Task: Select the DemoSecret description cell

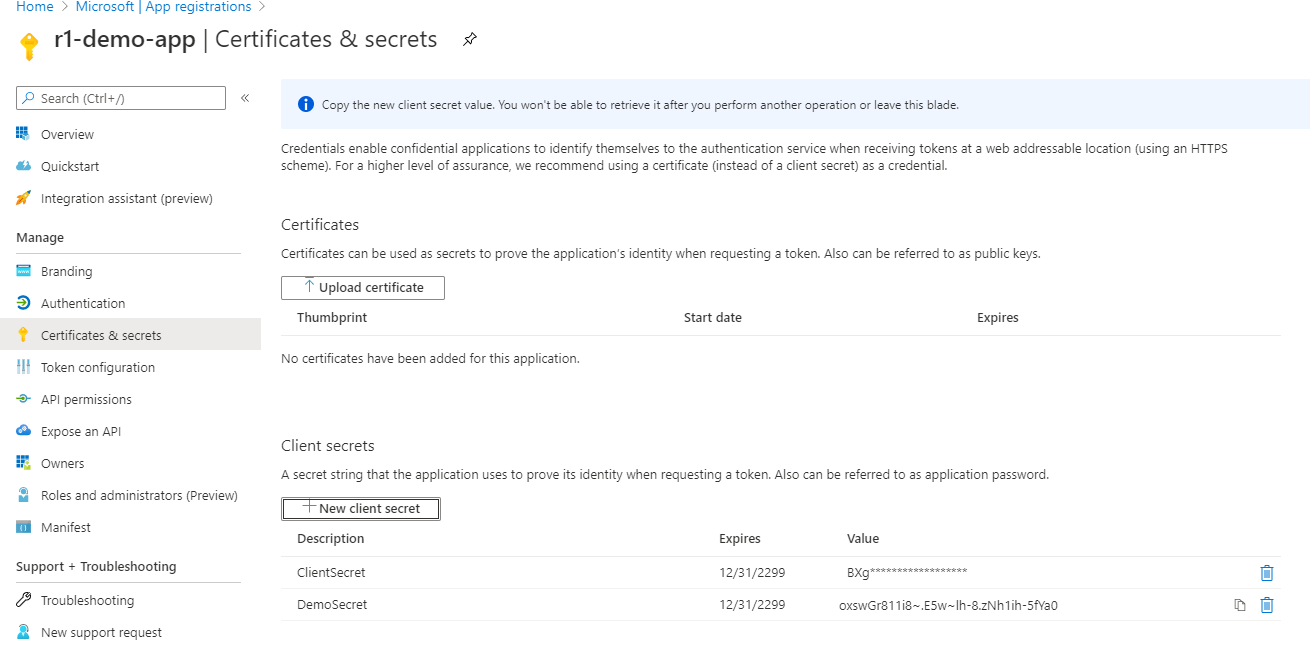Action: pyautogui.click(x=332, y=605)
